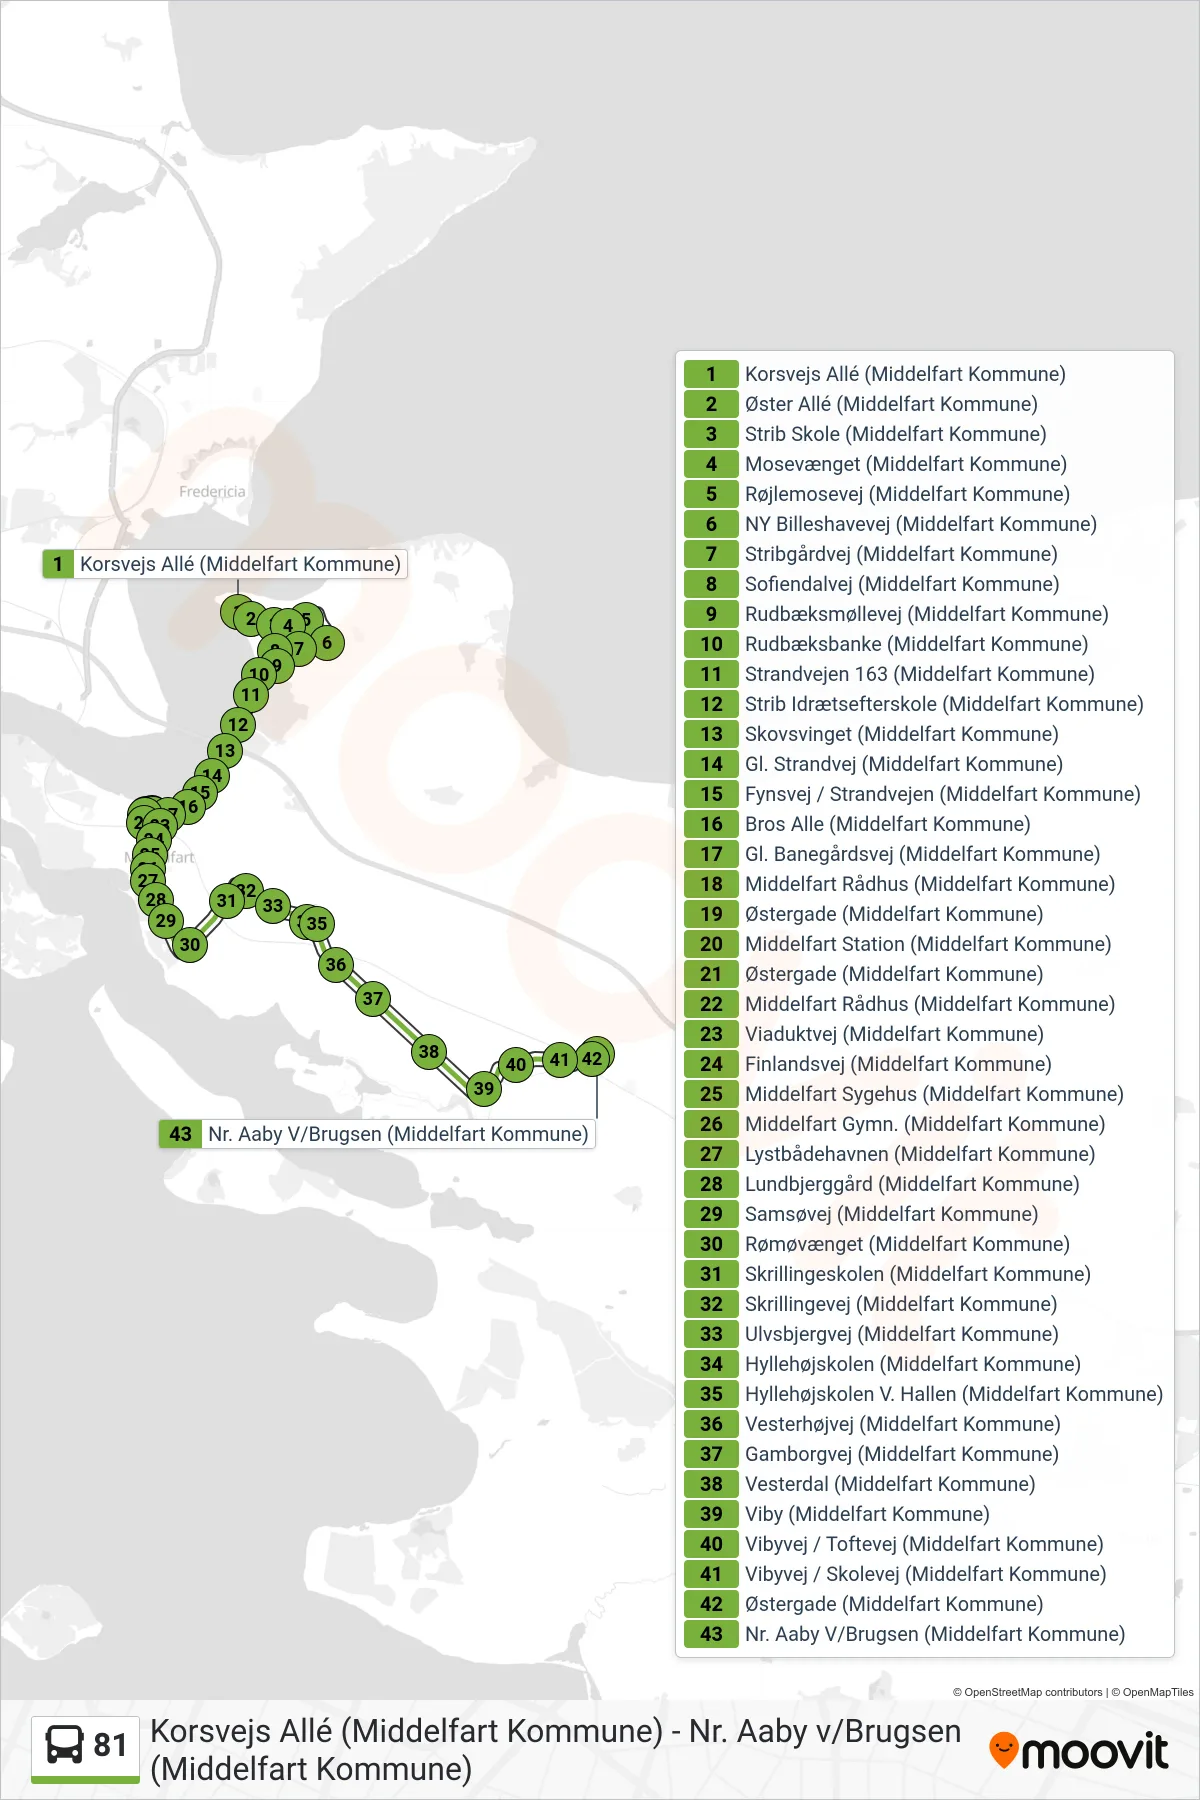1200x1800 pixels.
Task: Select stop 4 Mosevænget in list
Action: coord(924,464)
